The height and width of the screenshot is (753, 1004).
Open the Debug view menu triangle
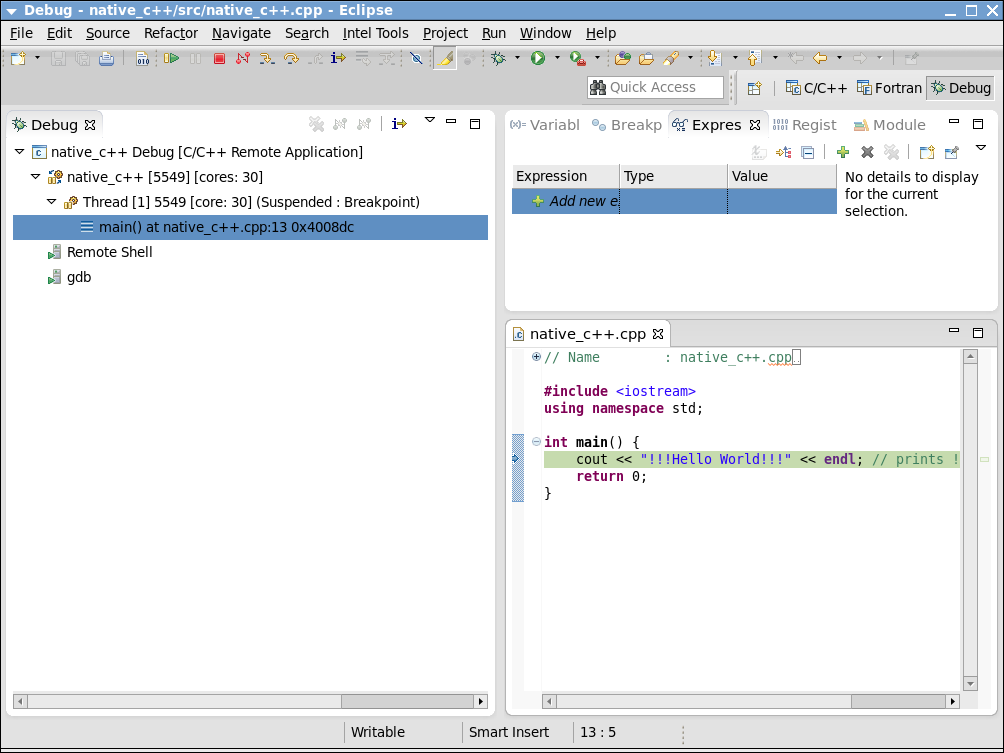[430, 120]
